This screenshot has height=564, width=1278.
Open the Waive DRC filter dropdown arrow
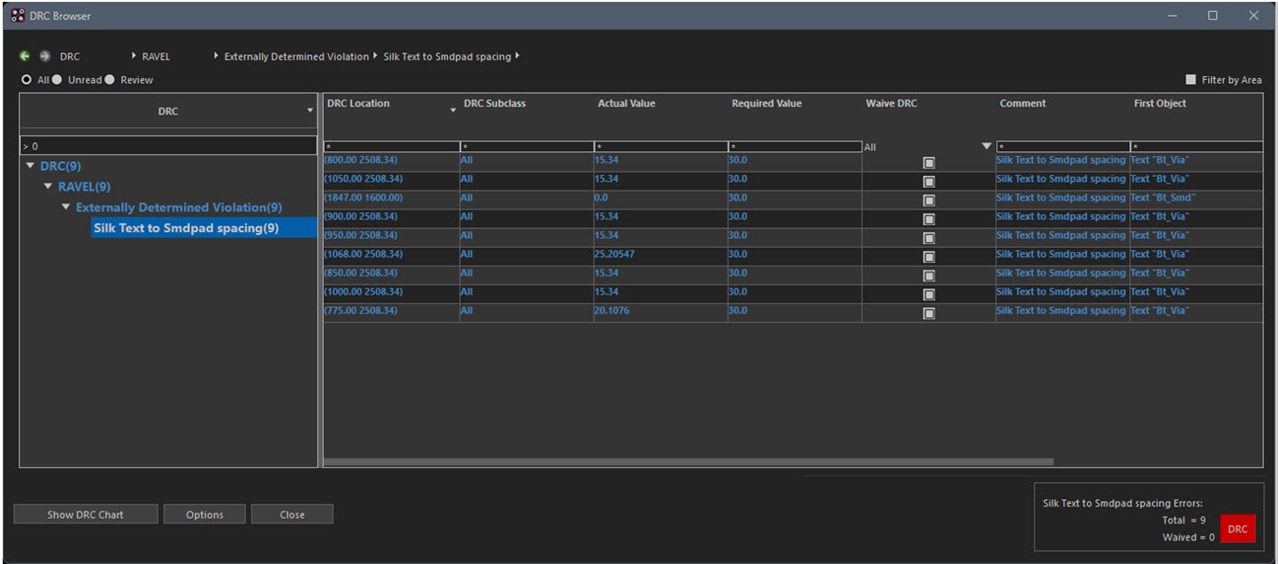987,147
